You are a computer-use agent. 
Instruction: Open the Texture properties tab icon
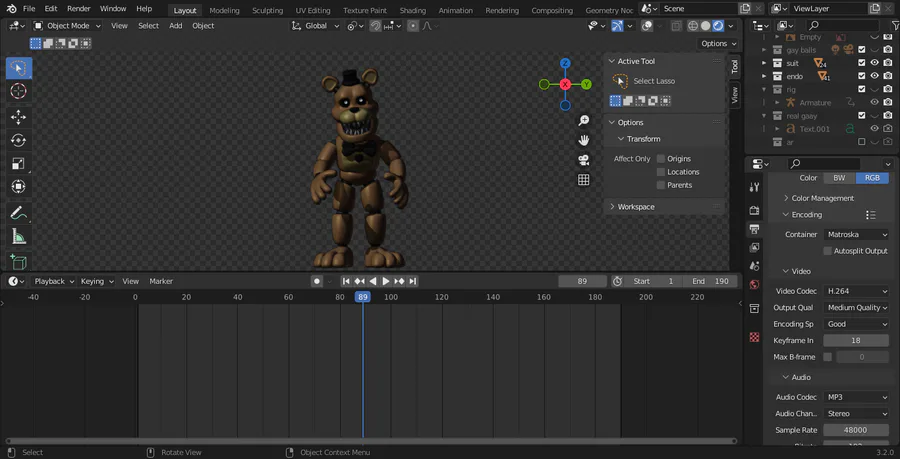point(755,337)
